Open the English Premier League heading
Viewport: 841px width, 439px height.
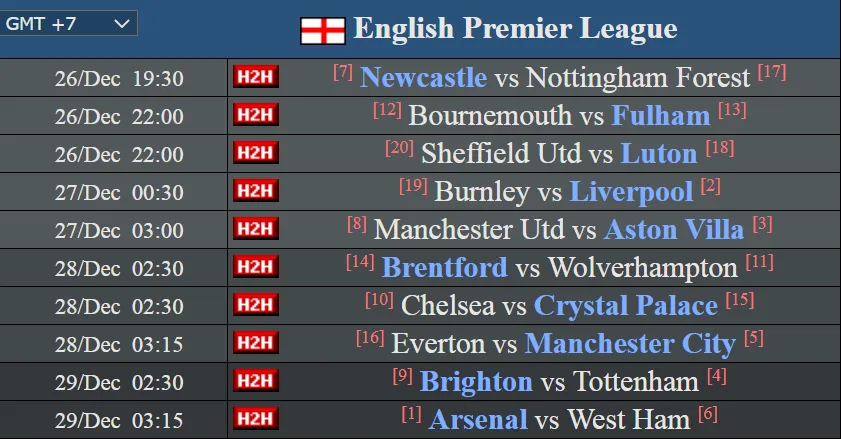coord(515,28)
